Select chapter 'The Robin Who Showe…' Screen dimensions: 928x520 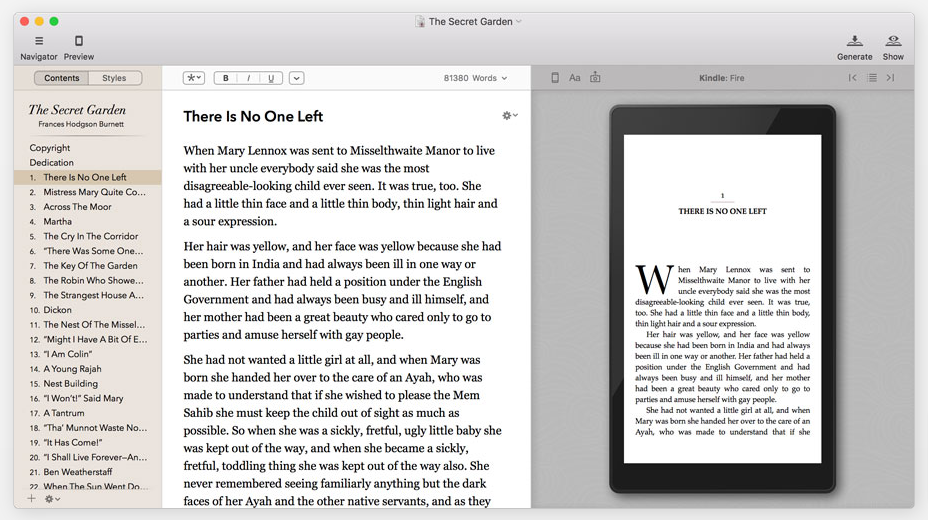click(88, 280)
